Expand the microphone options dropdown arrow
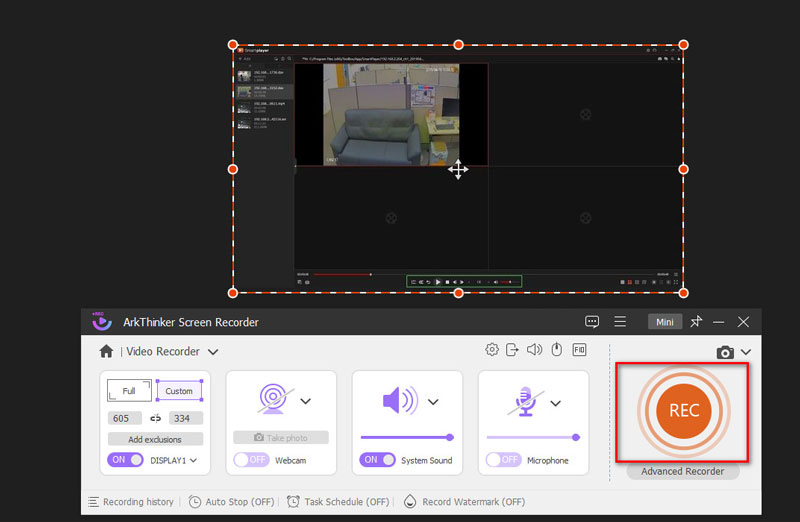 [556, 403]
